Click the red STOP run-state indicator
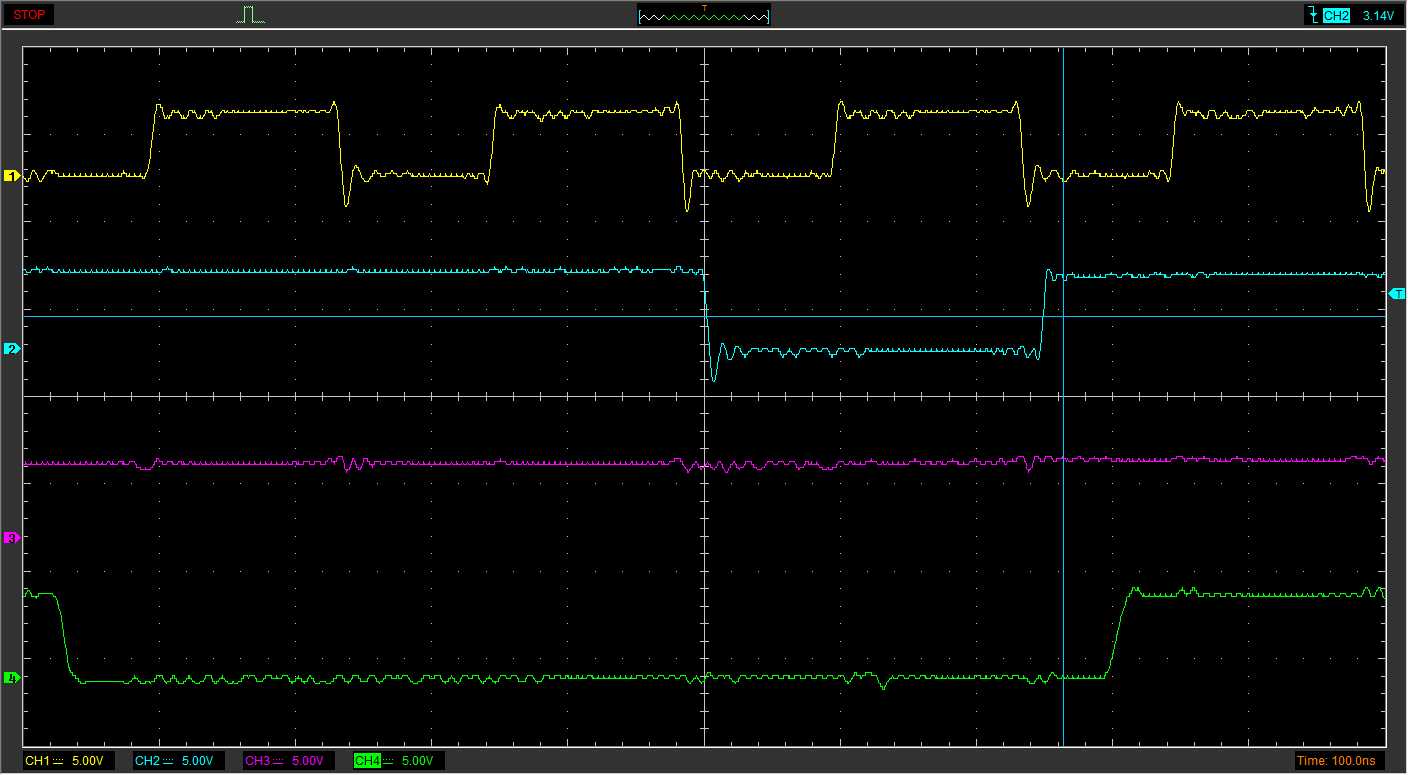 (29, 15)
